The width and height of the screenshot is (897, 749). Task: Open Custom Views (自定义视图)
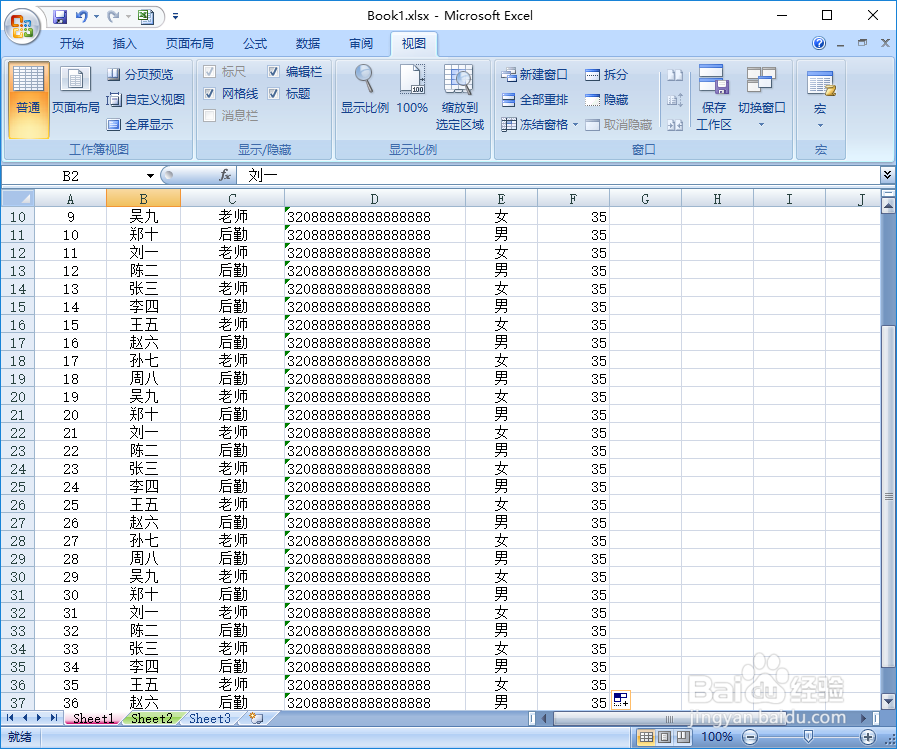pos(146,100)
